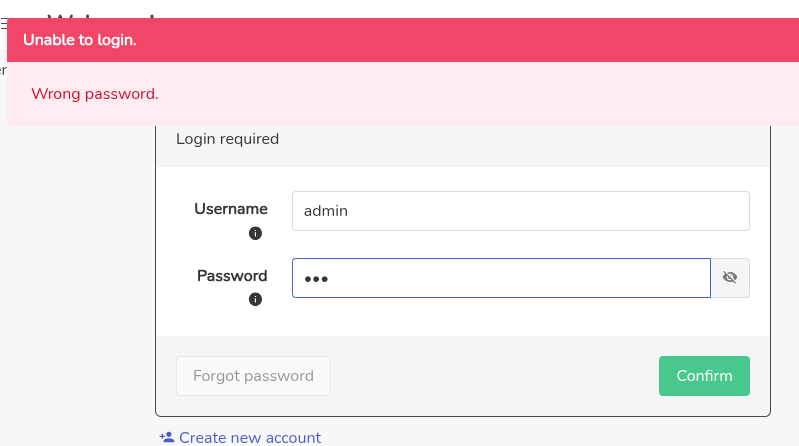The image size is (799, 446).
Task: Click the Wrong password message text
Action: 95,94
